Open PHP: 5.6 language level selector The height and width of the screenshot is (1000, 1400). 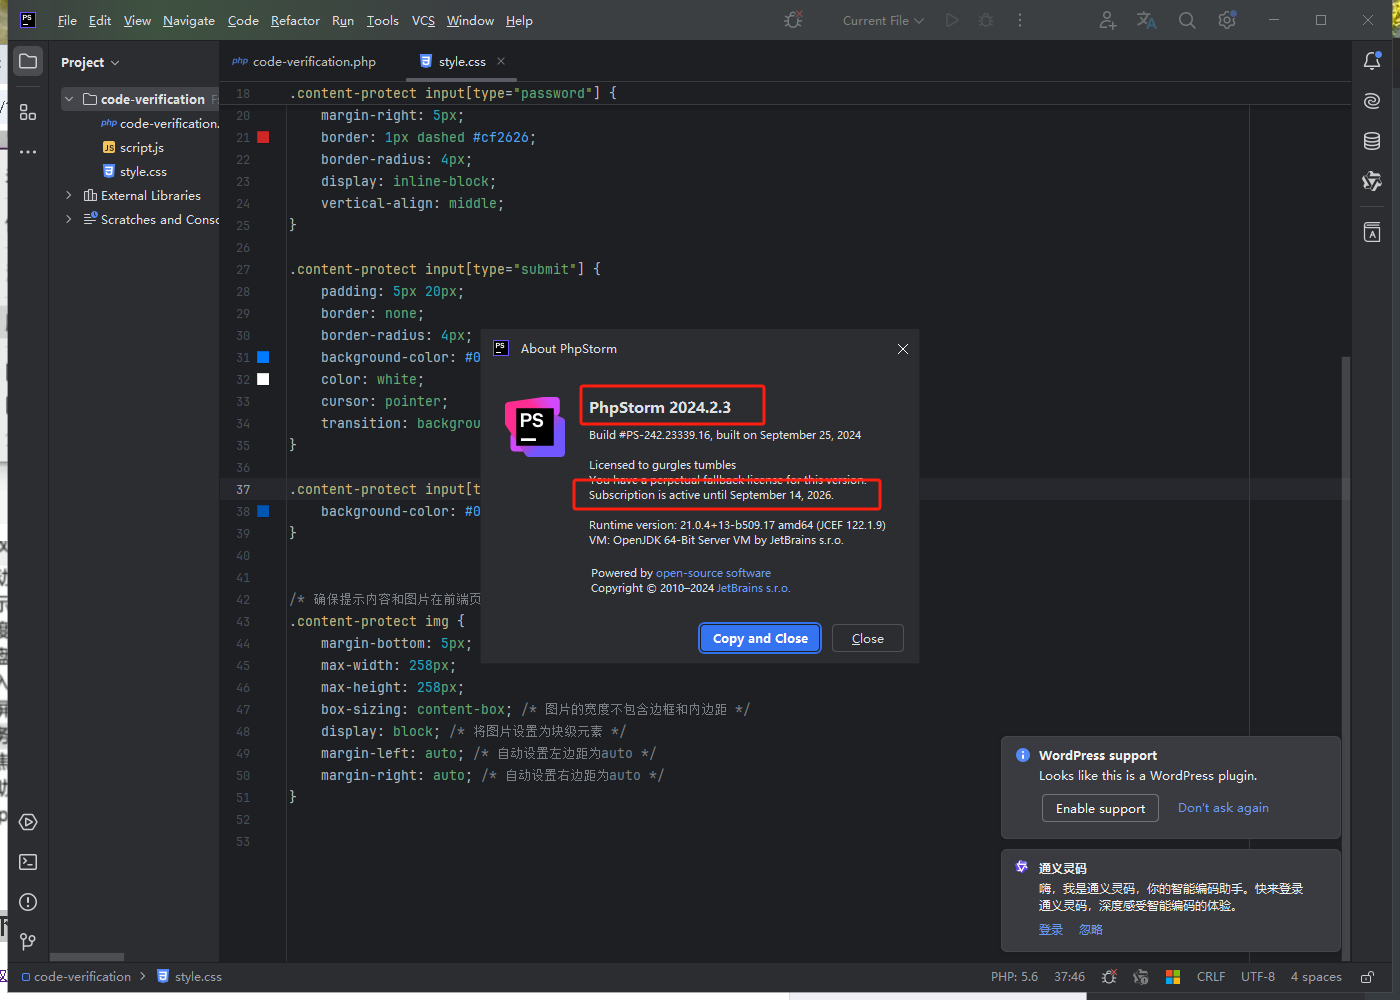pyautogui.click(x=1014, y=977)
